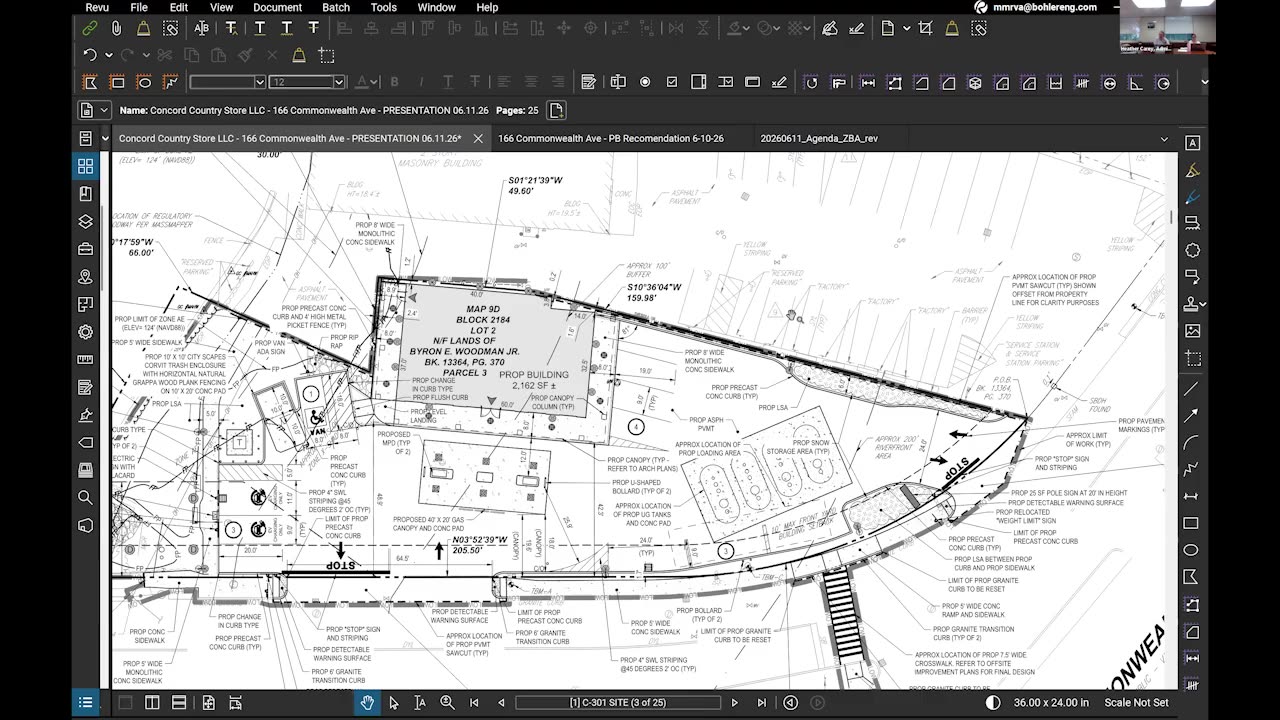Go to the next page
Image resolution: width=1280 pixels, height=720 pixels.
735,703
